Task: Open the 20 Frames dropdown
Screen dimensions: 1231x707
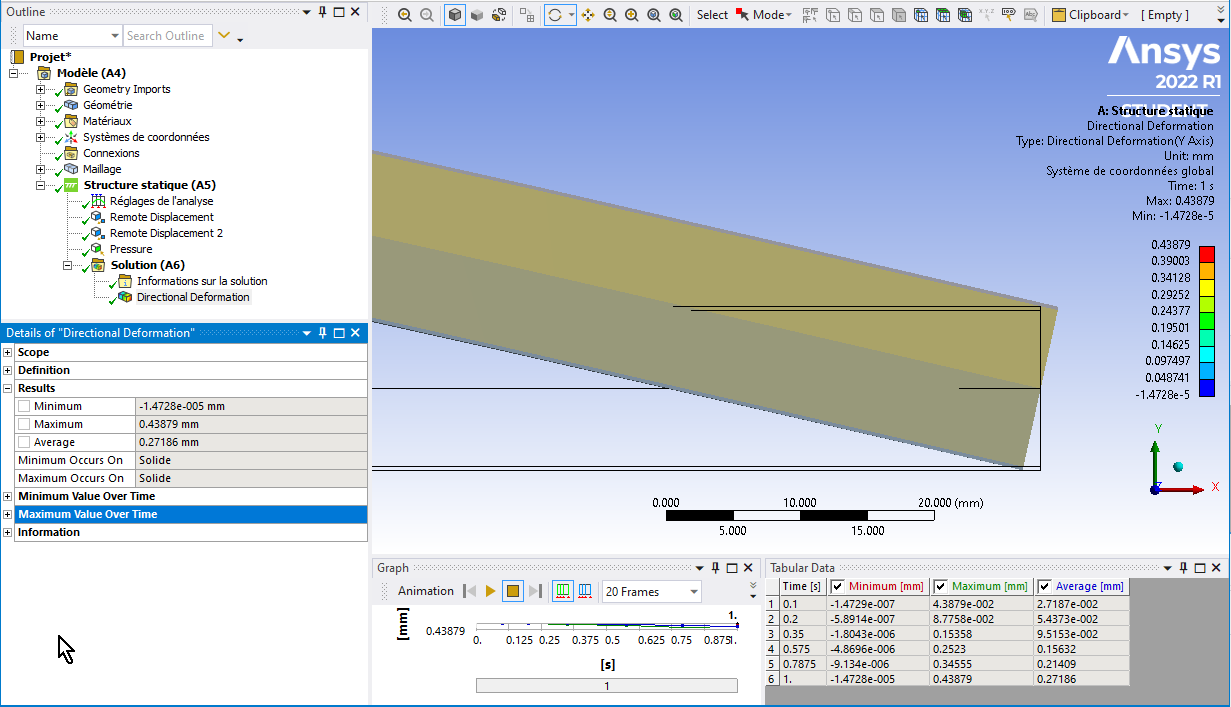Action: click(693, 592)
